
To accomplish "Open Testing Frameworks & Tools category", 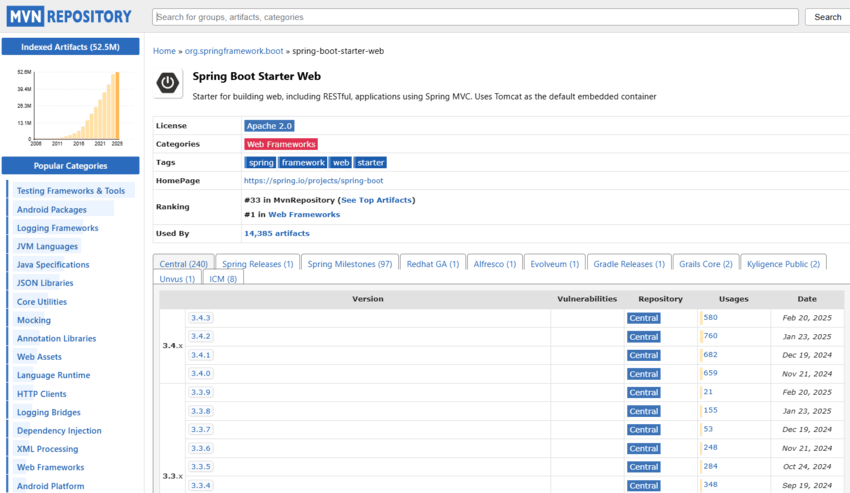I will tap(70, 191).
